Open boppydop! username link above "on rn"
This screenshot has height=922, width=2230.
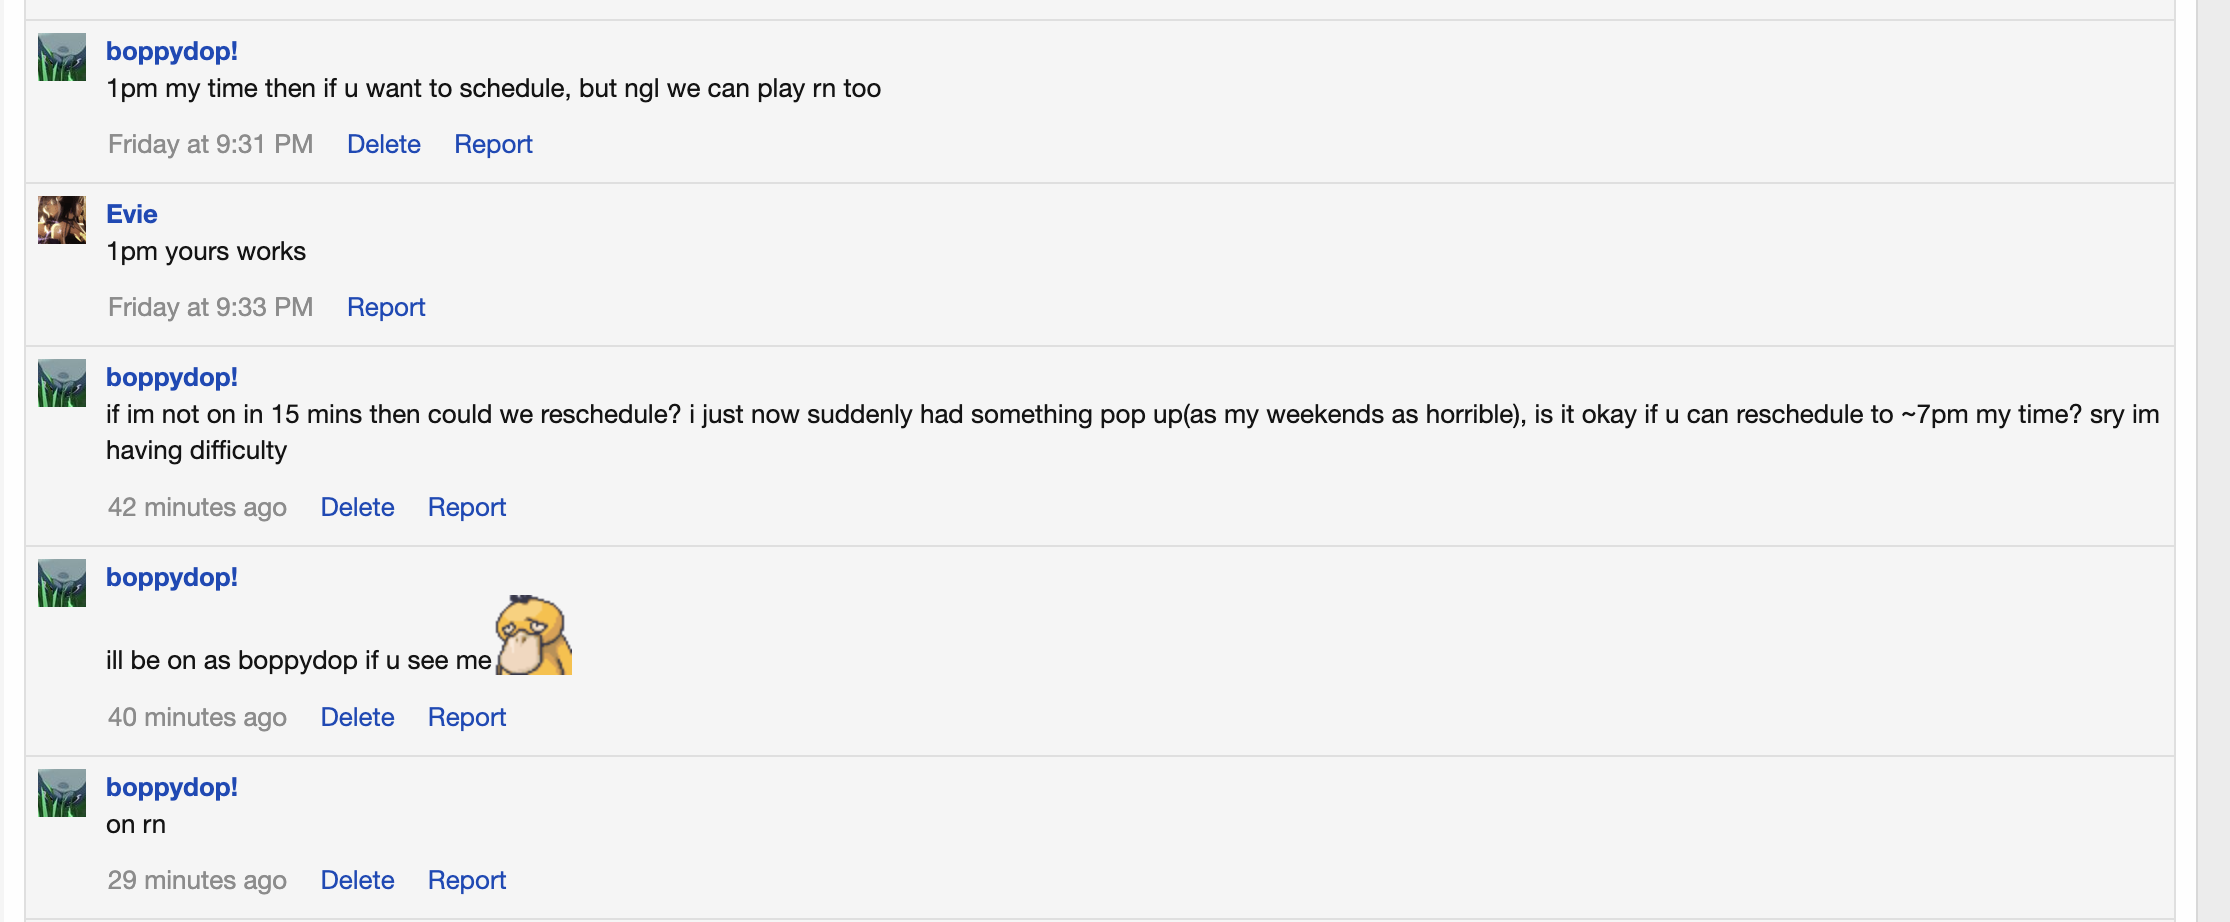pos(172,787)
